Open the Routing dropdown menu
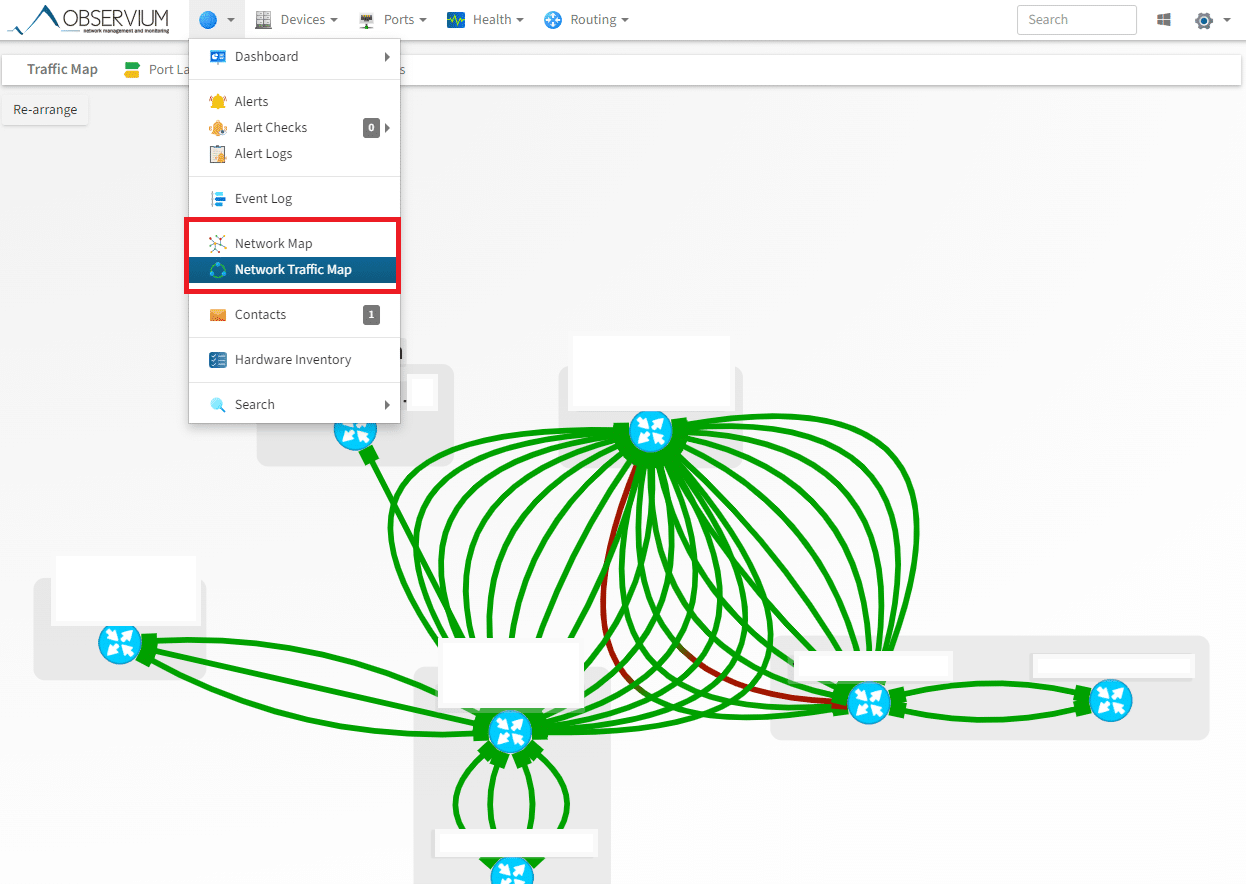The height and width of the screenshot is (884, 1246). (x=586, y=20)
